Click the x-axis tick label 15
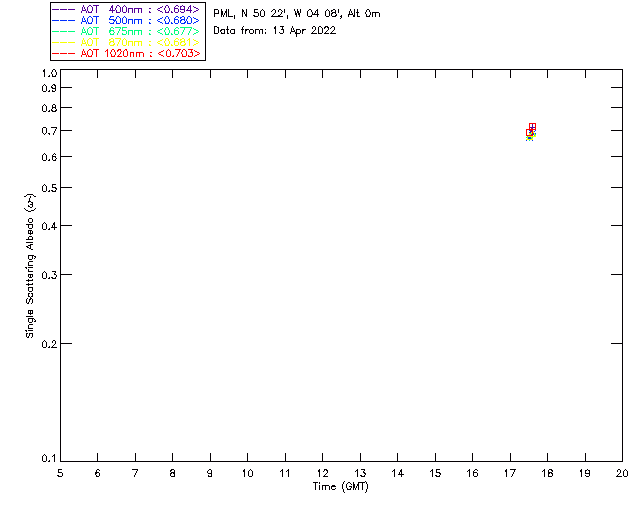Image resolution: width=640 pixels, height=512 pixels. point(435,473)
